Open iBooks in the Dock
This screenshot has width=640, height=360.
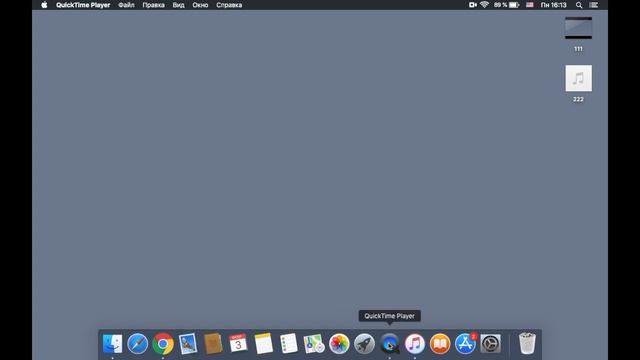[440, 344]
